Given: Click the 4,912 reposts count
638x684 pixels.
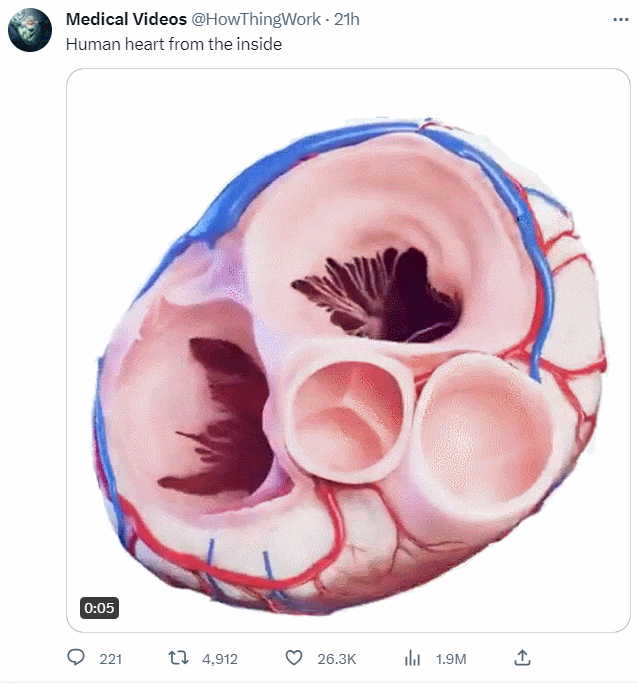Looking at the screenshot, I should click(220, 659).
